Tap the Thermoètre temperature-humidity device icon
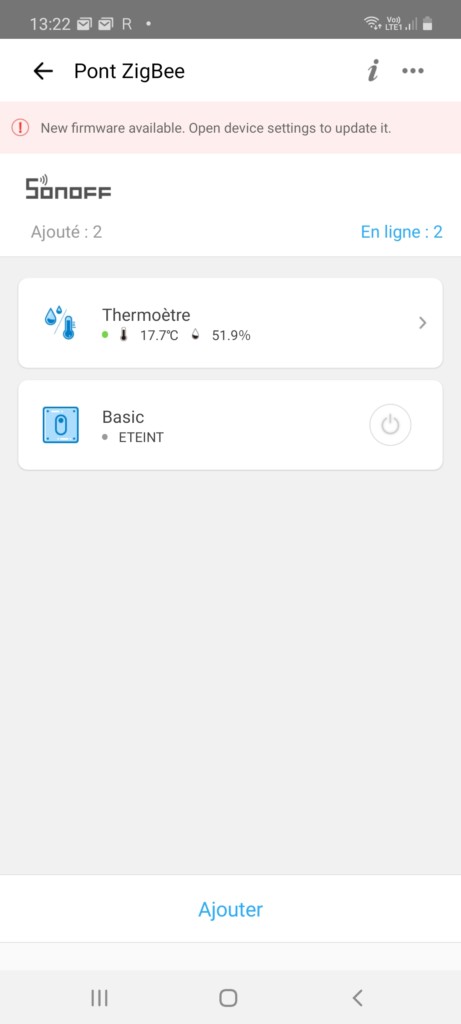The width and height of the screenshot is (461, 1024). [60, 323]
